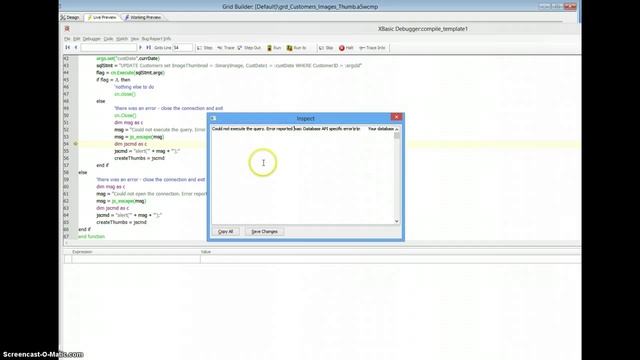The image size is (640, 360).
Task: Open the Debugger menu
Action: click(x=91, y=39)
